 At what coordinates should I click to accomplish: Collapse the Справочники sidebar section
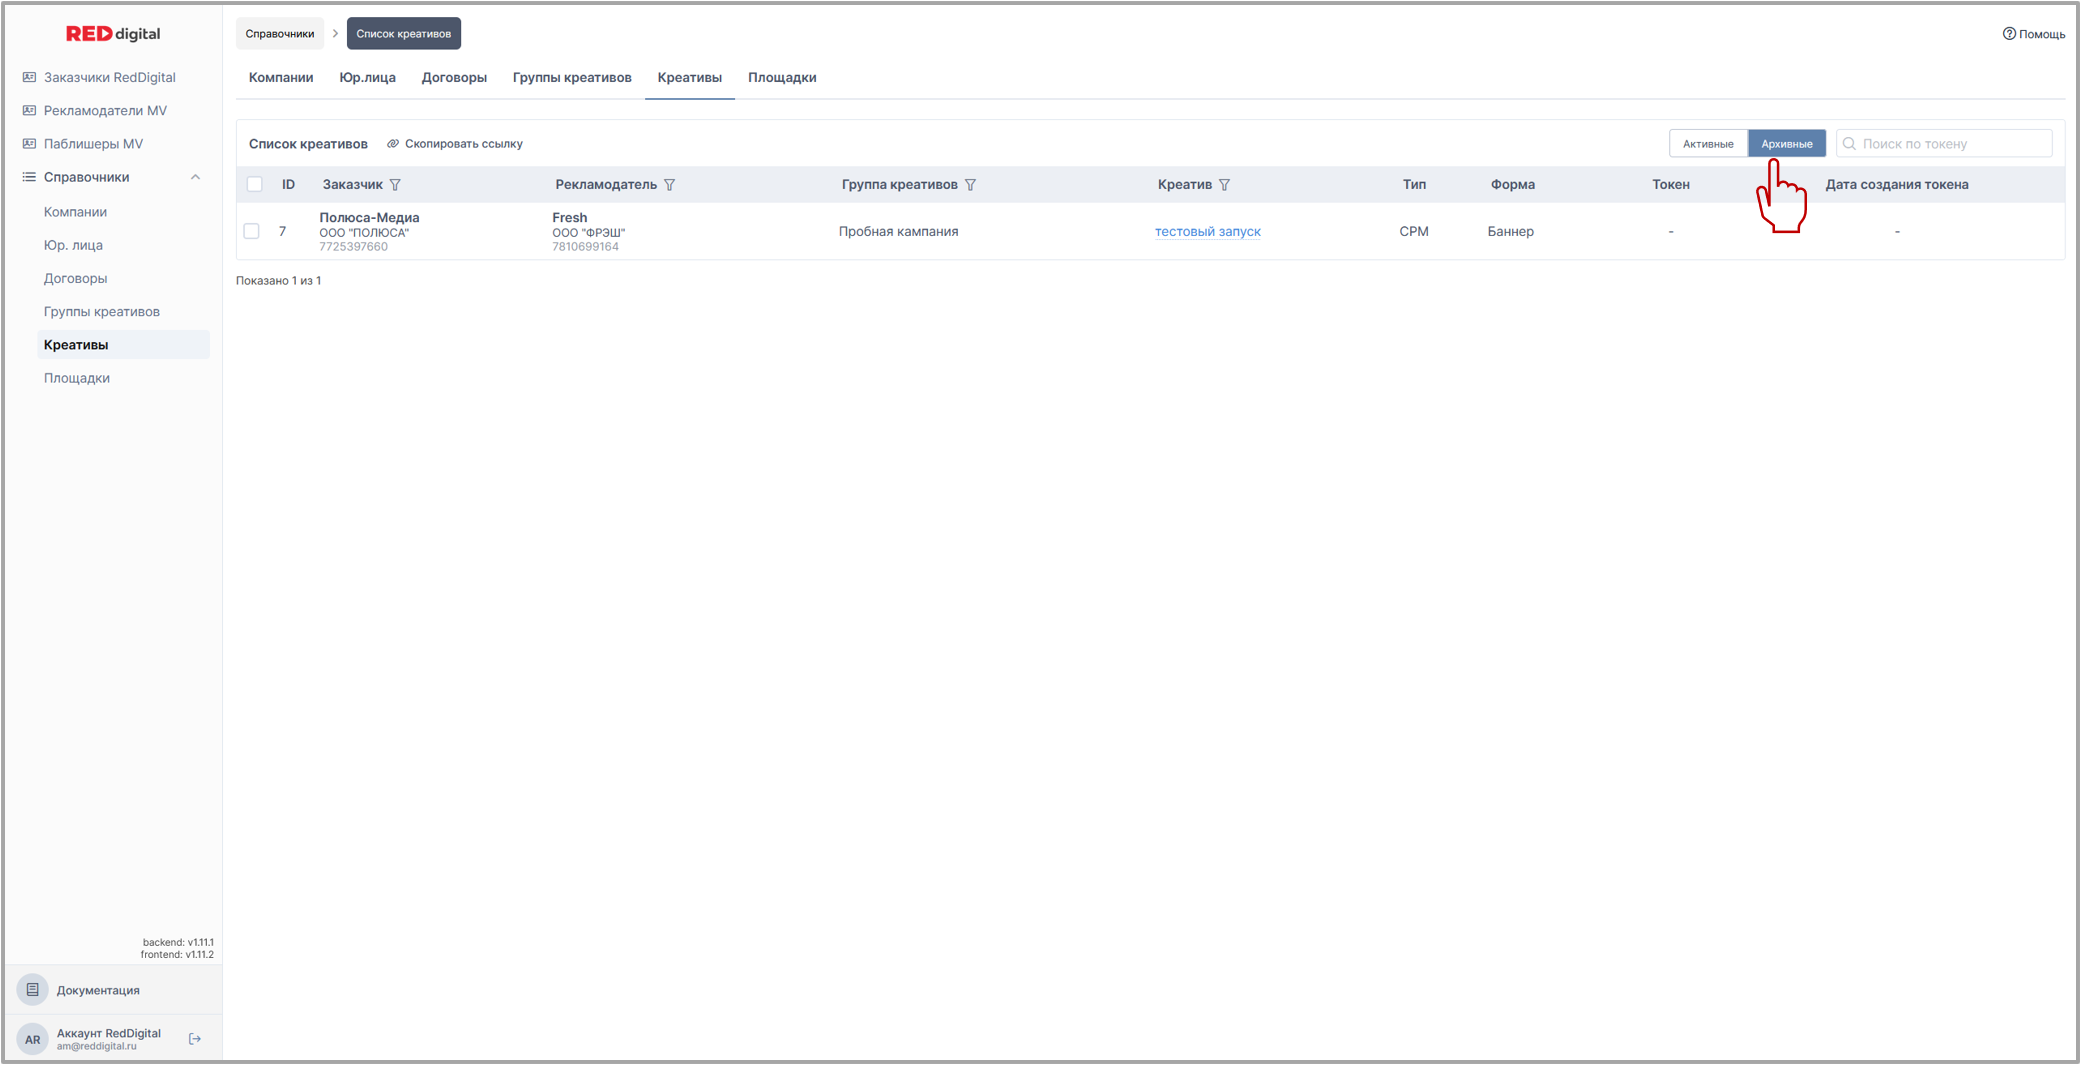195,177
